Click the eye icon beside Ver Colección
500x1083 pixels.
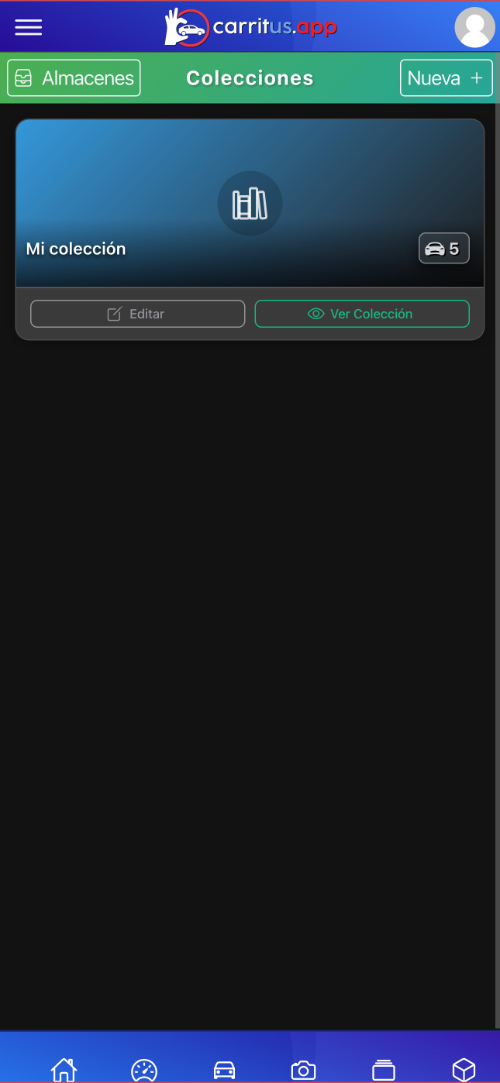point(316,314)
